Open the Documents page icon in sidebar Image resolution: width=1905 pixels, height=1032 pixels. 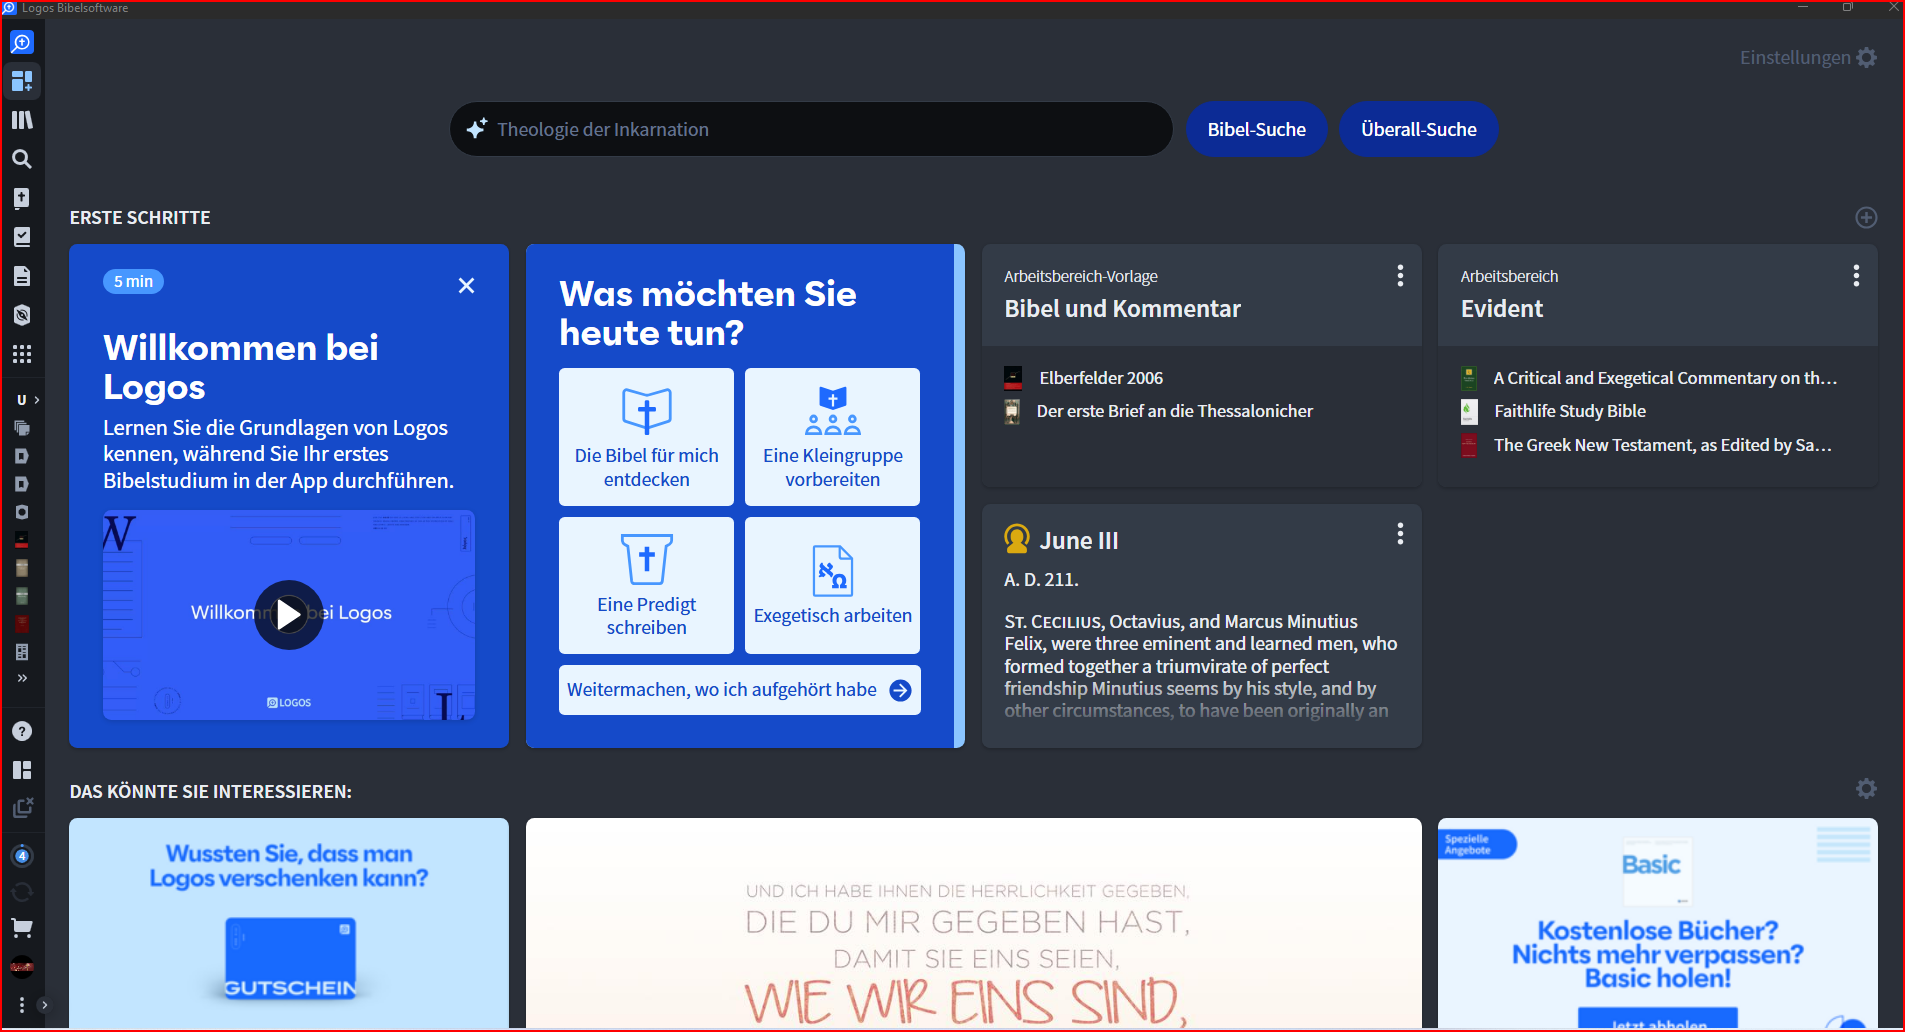(22, 276)
